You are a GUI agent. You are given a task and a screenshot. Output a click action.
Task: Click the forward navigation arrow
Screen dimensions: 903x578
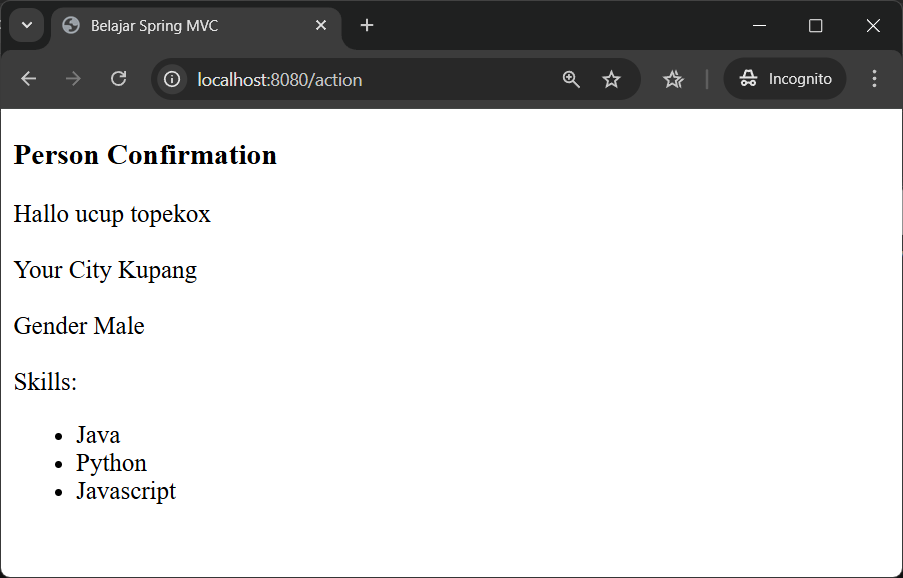click(73, 78)
